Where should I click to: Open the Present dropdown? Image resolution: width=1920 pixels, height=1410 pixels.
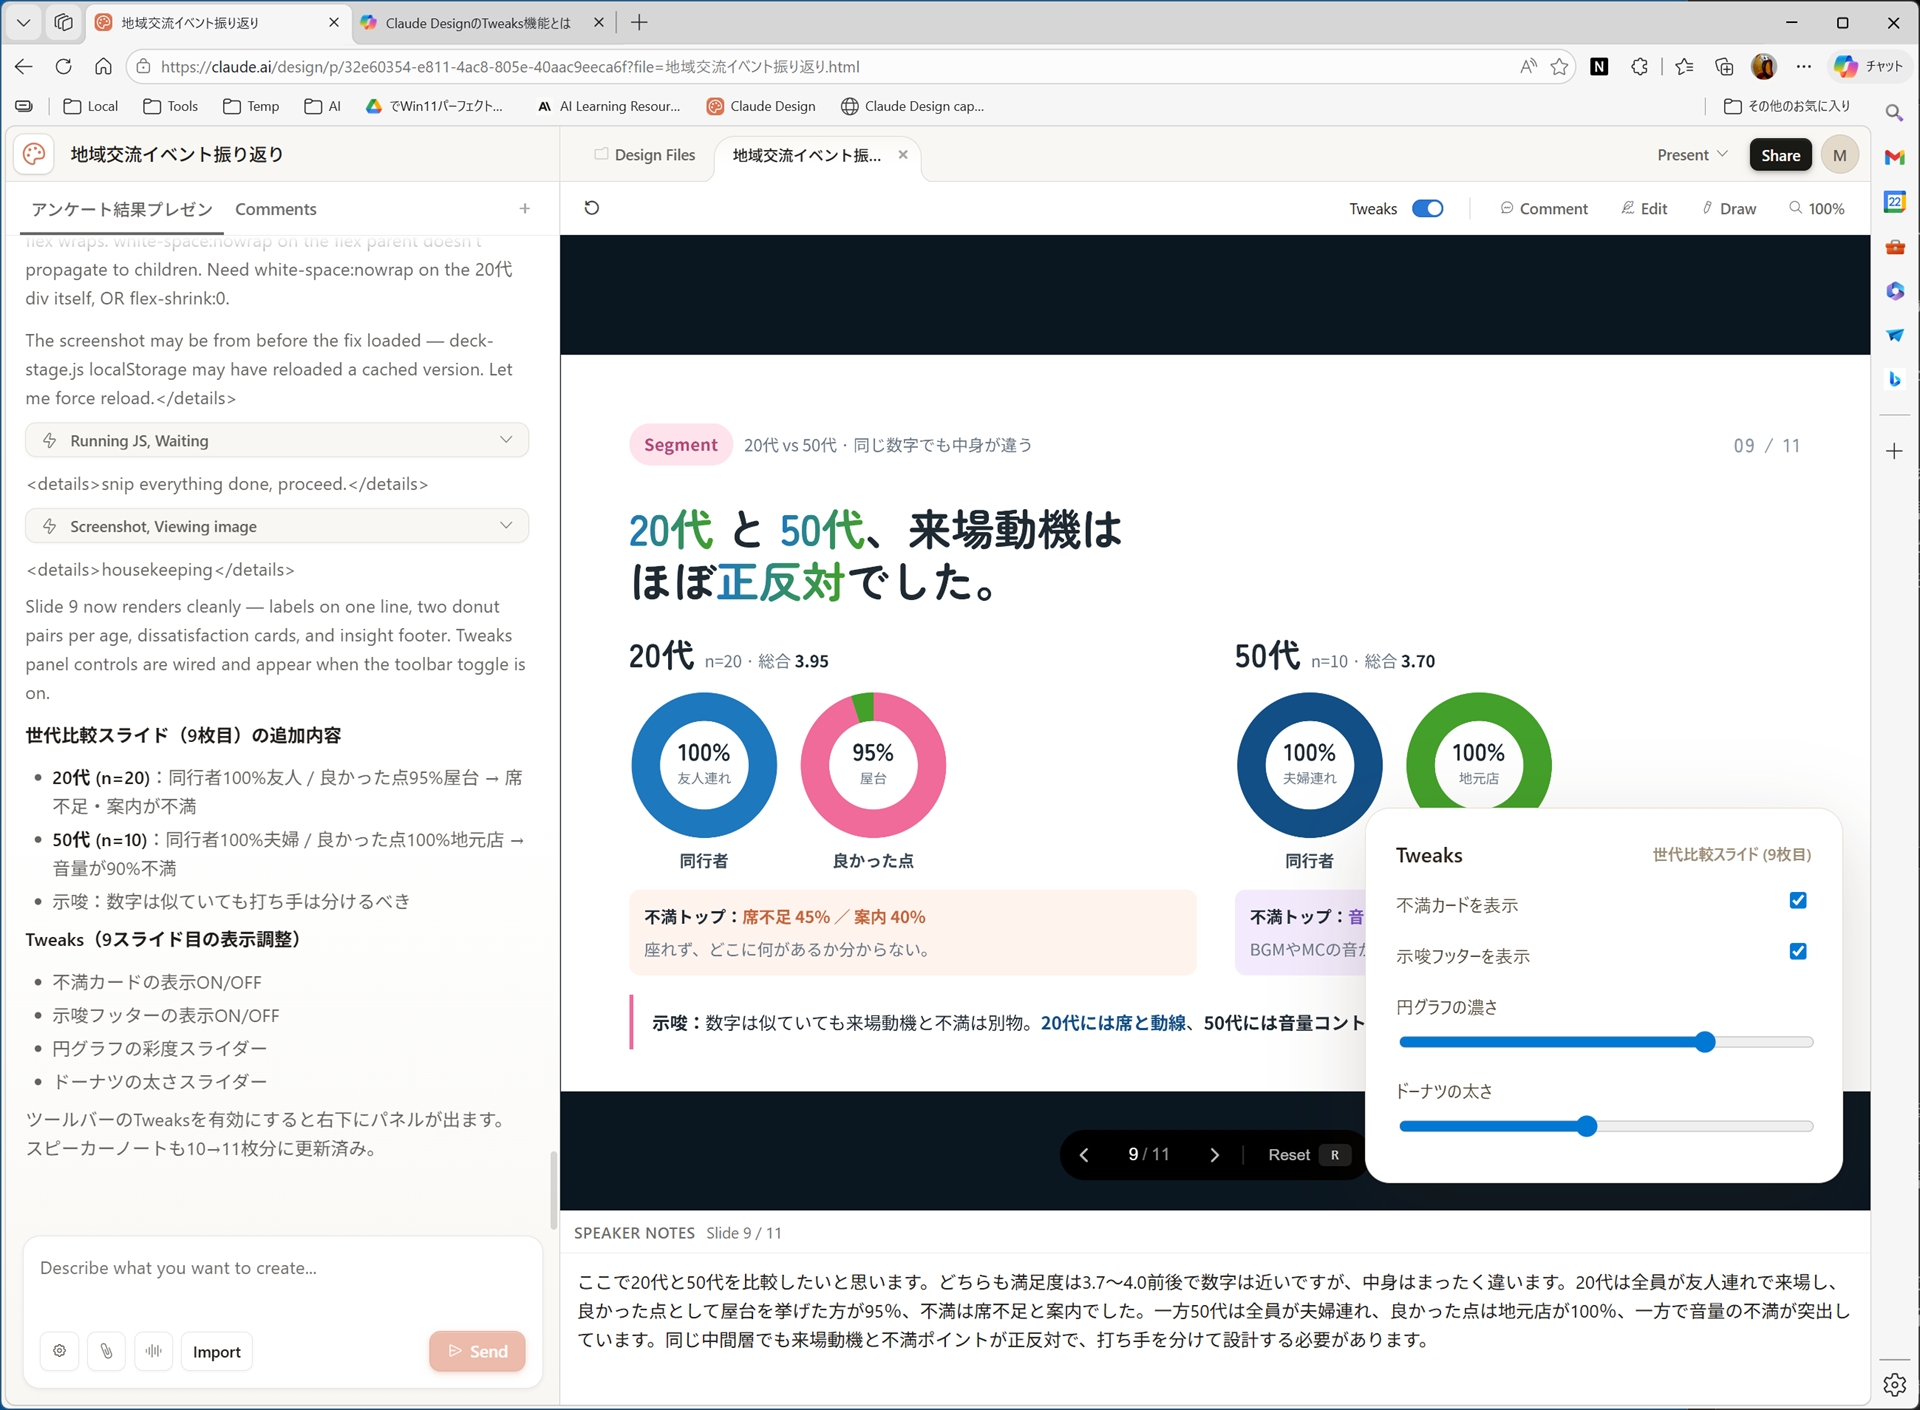pyautogui.click(x=1691, y=154)
